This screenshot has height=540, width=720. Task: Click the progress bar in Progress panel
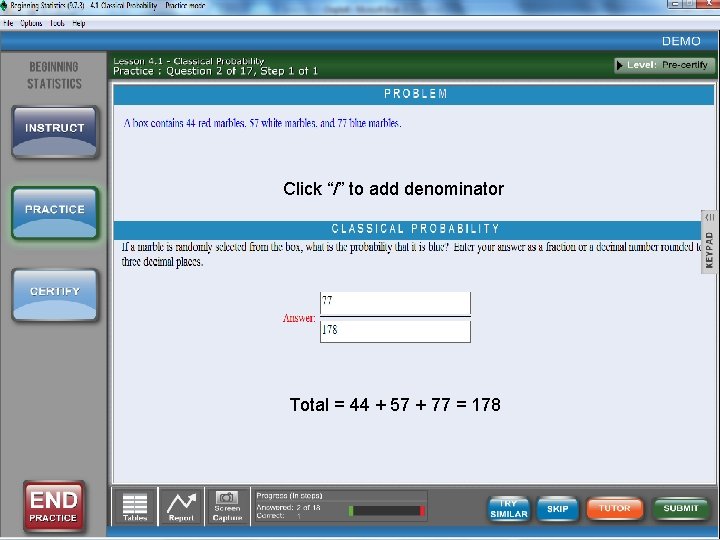[387, 511]
